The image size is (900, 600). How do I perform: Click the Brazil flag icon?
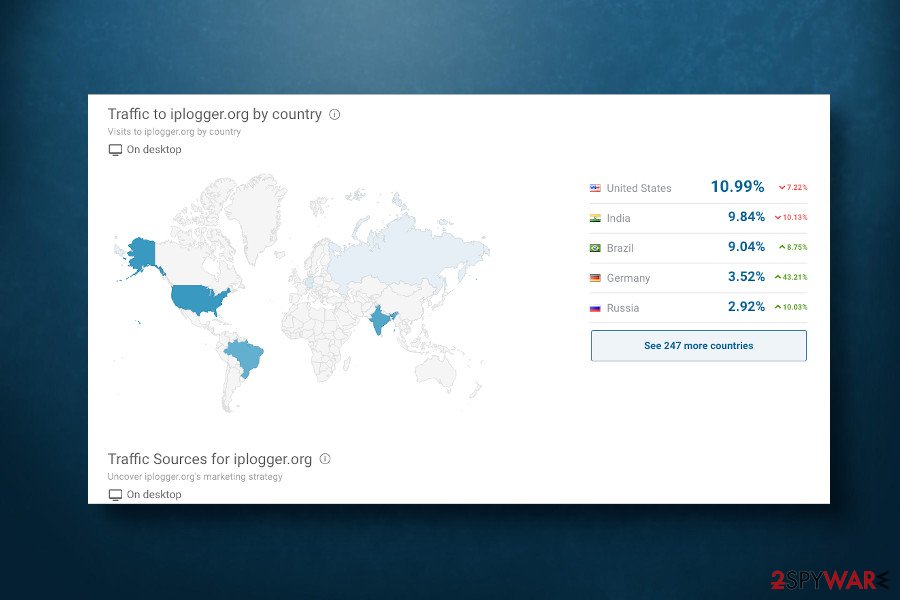[595, 248]
